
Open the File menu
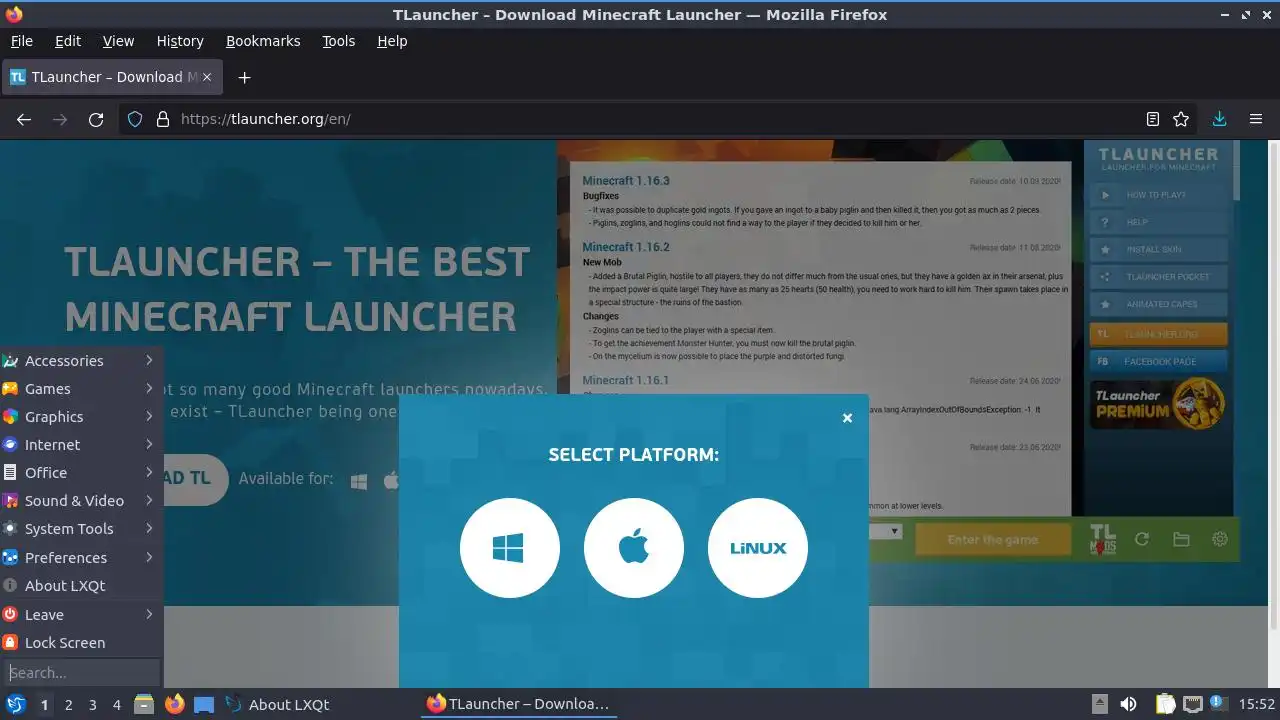click(21, 41)
